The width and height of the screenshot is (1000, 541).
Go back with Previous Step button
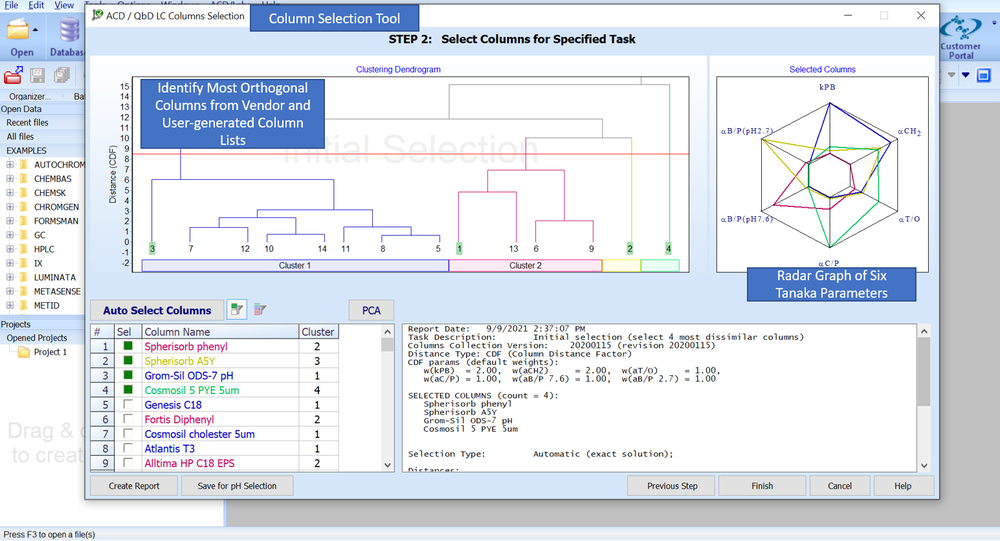(672, 485)
